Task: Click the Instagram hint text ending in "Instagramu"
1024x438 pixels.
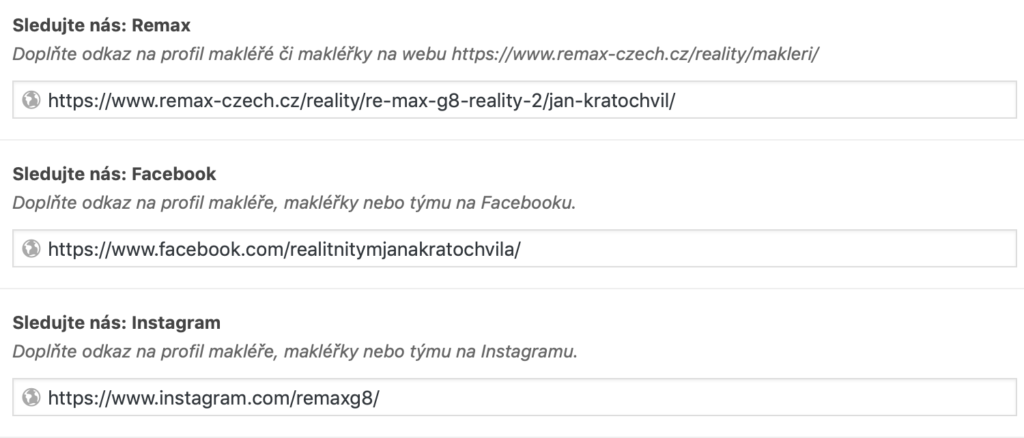Action: [x=295, y=352]
